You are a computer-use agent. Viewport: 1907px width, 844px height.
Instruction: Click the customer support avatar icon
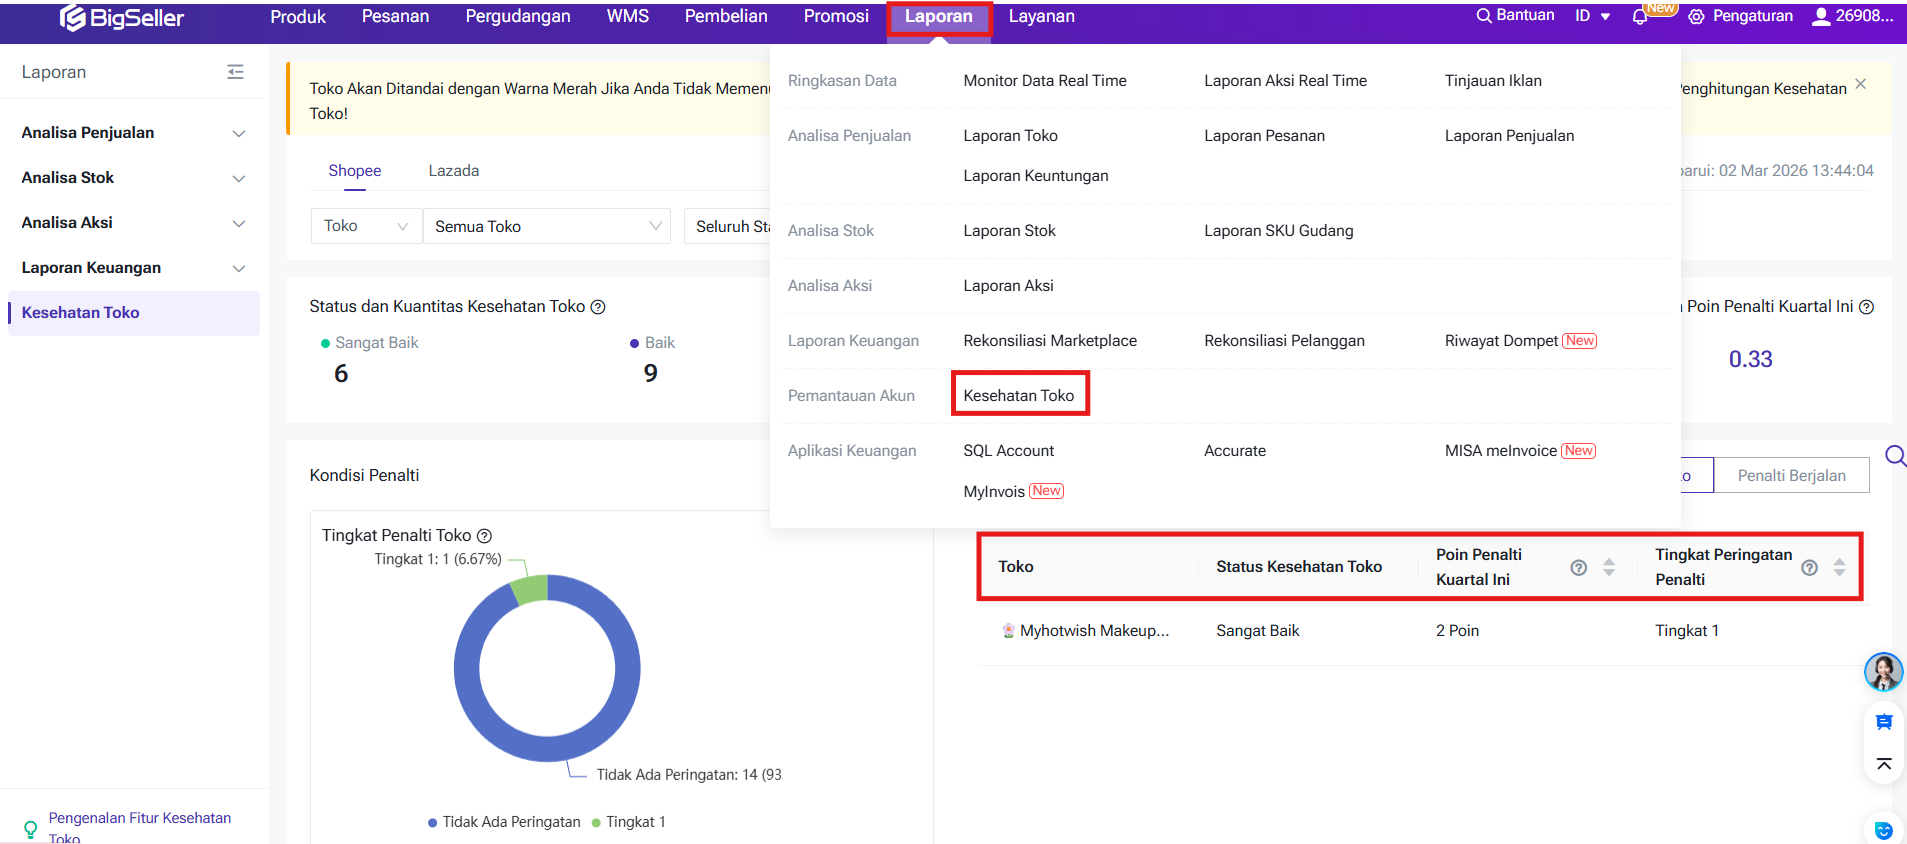[1882, 672]
